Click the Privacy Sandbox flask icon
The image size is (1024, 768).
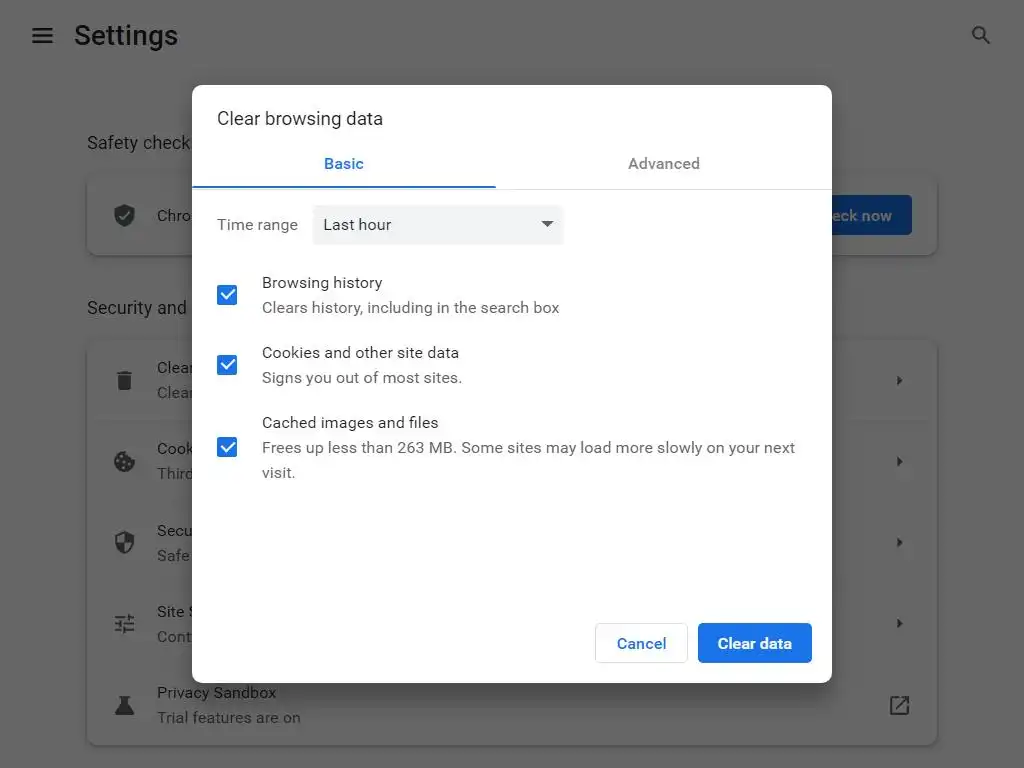pos(124,705)
